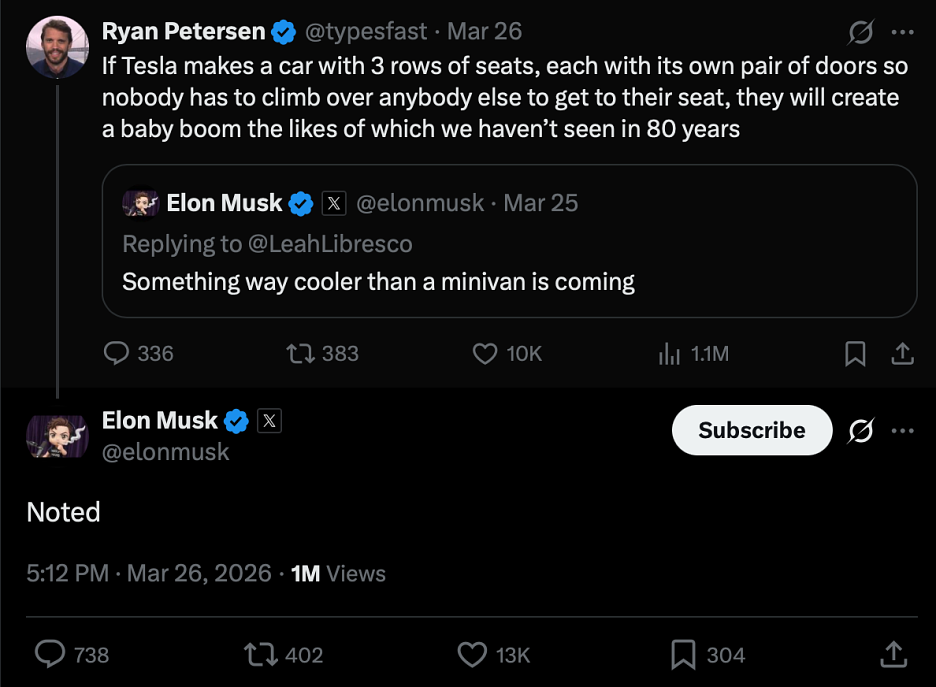936x687 pixels.
Task: Bookmark the Noted tweet showing 304
Action: [x=684, y=654]
